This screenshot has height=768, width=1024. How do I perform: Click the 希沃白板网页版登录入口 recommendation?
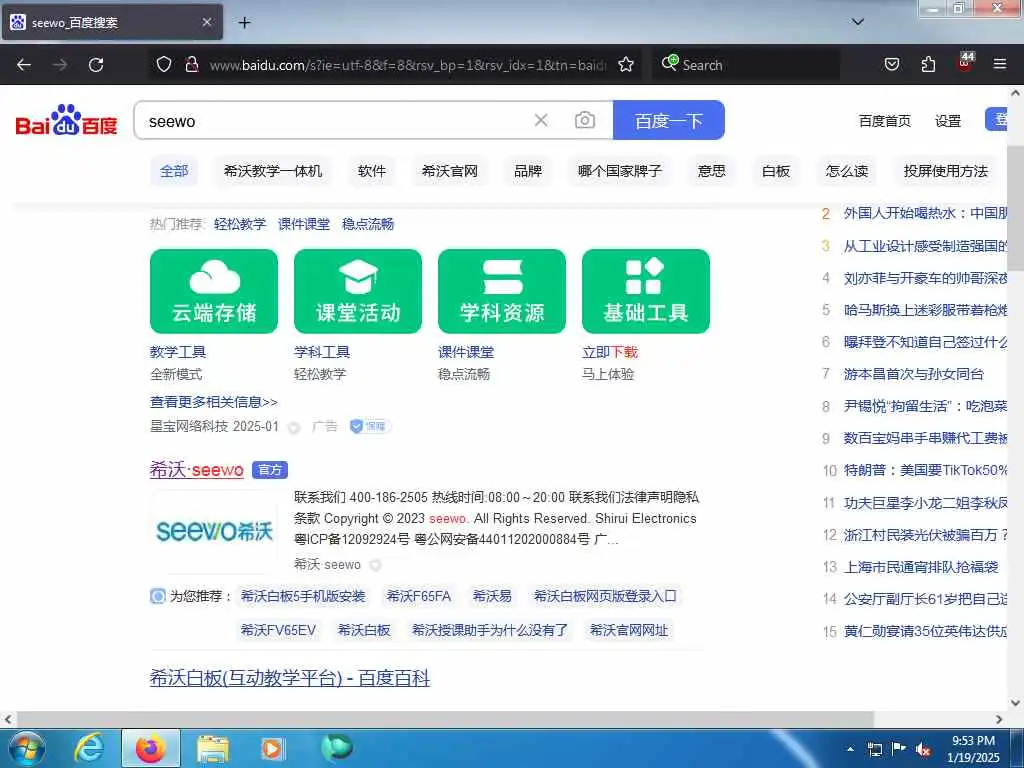(x=605, y=596)
